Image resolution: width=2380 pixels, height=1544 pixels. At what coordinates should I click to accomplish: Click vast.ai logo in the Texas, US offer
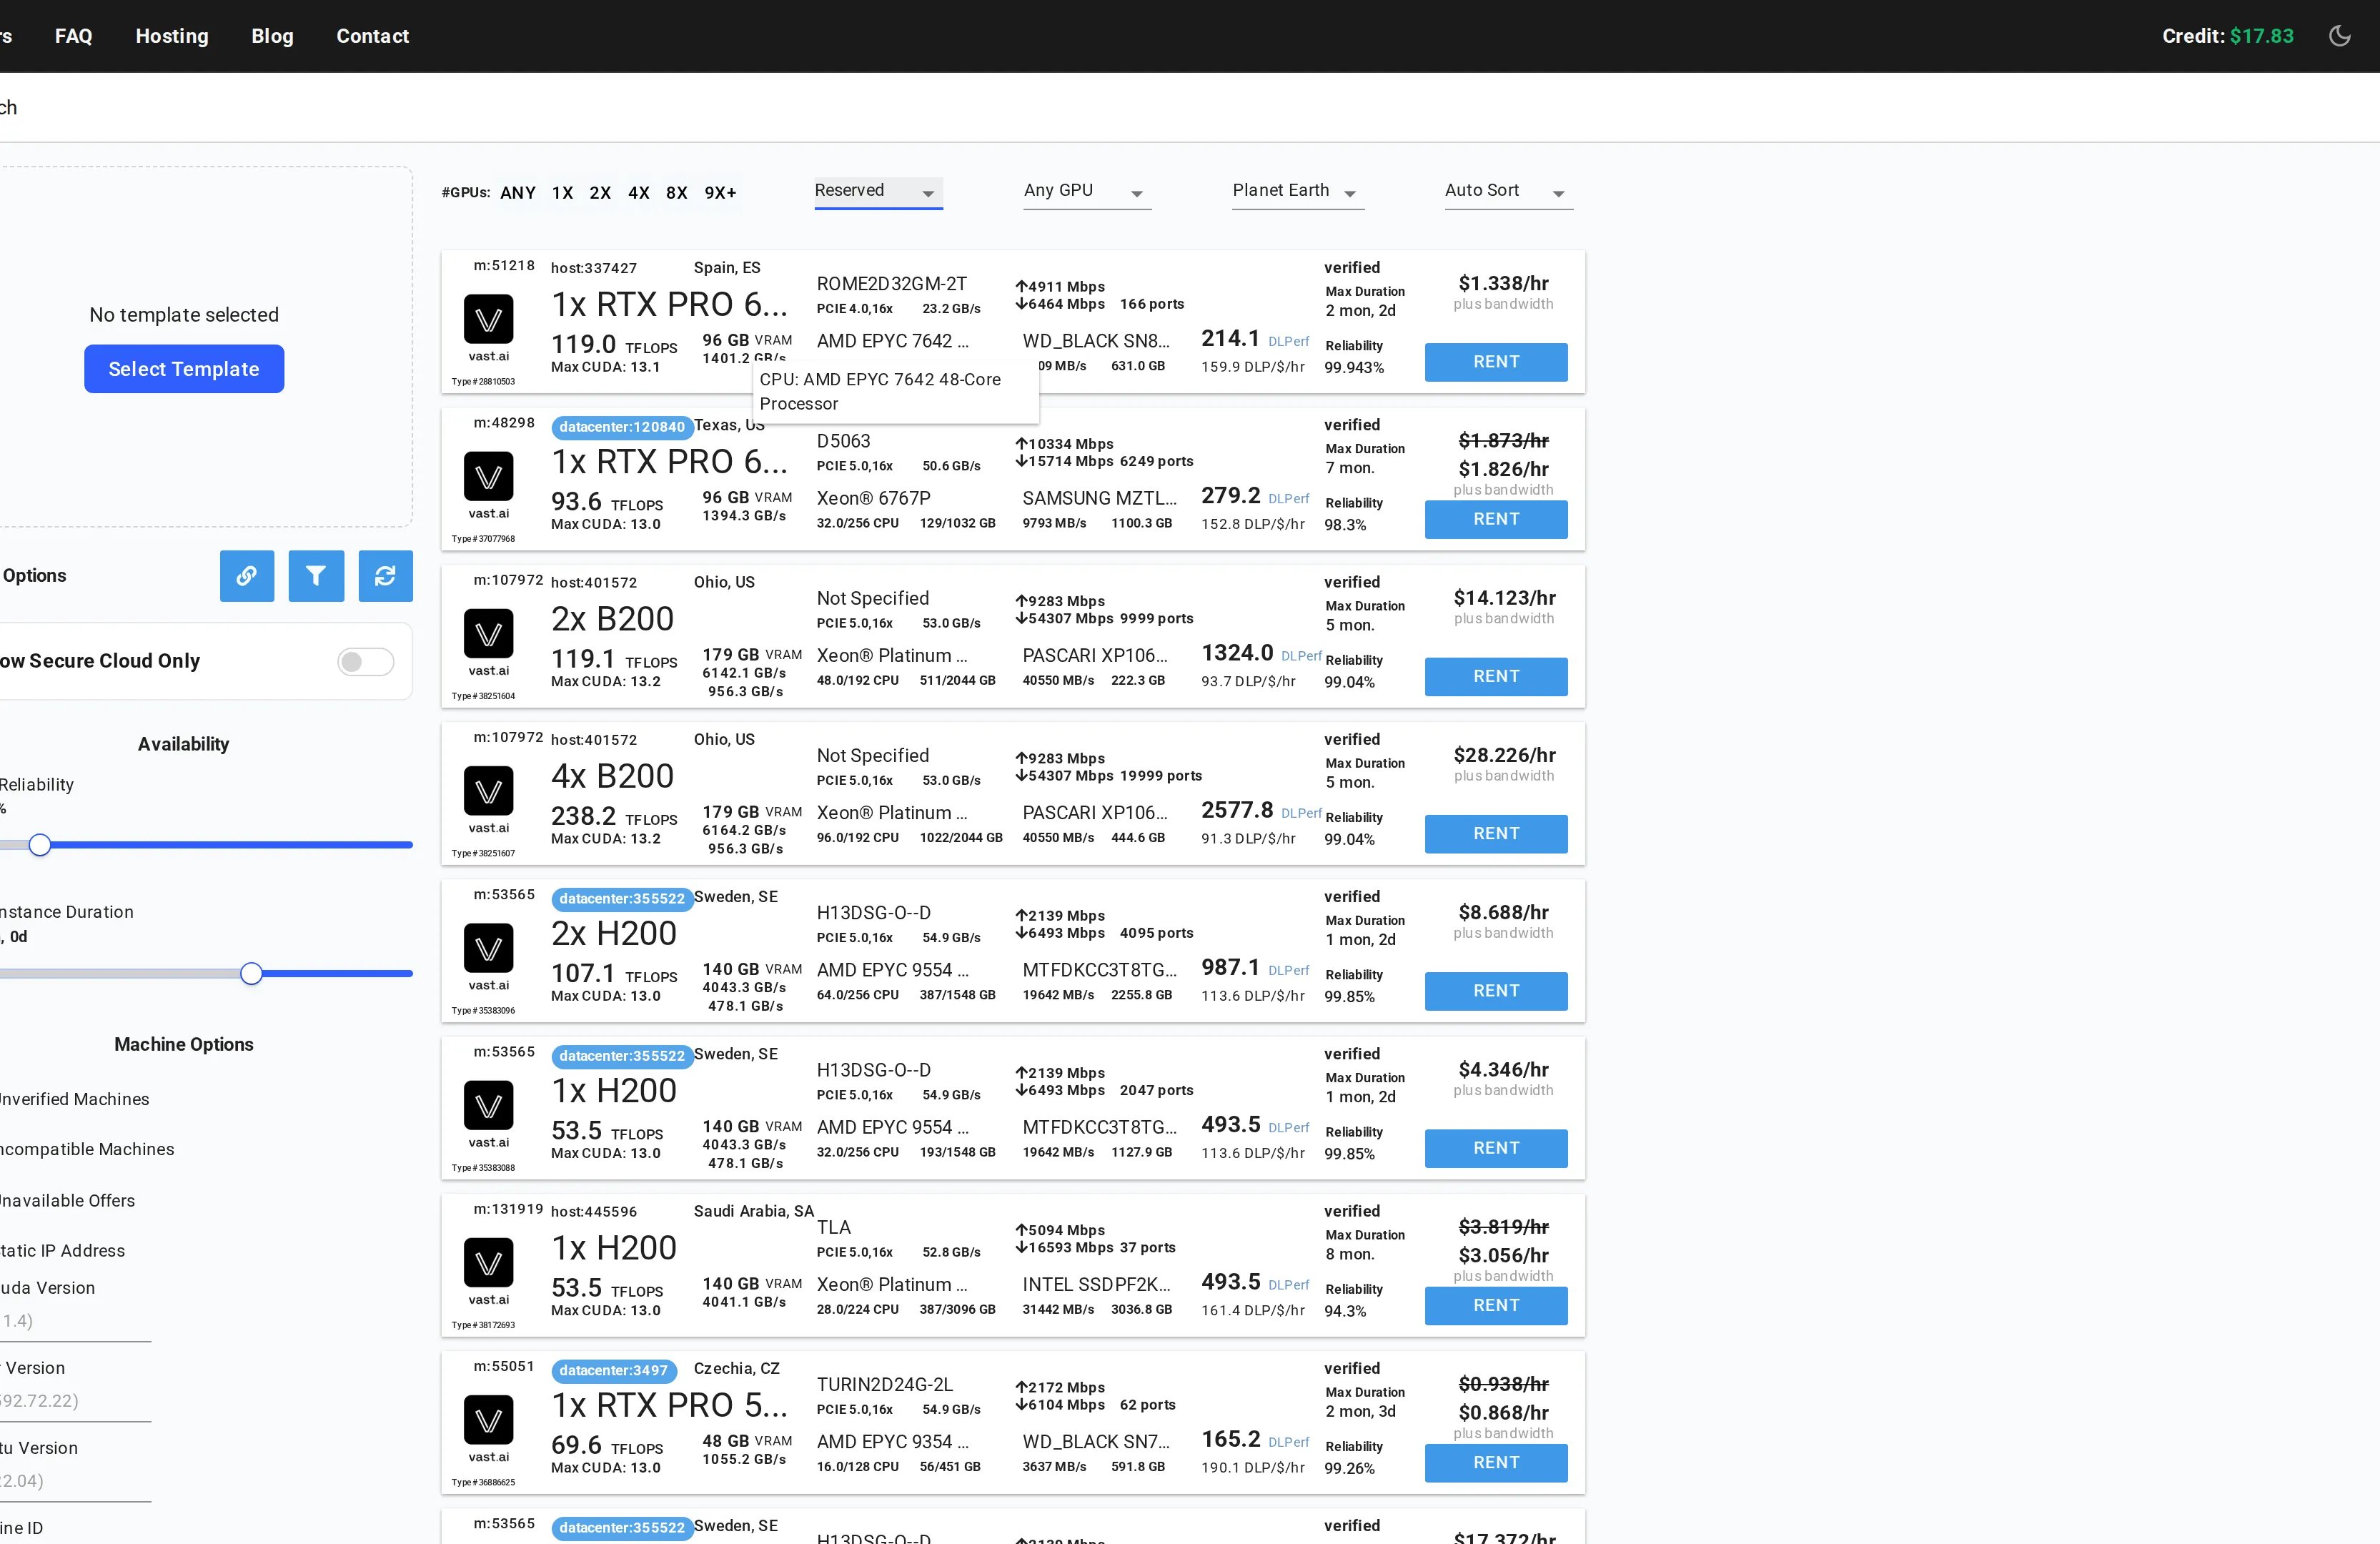(488, 476)
